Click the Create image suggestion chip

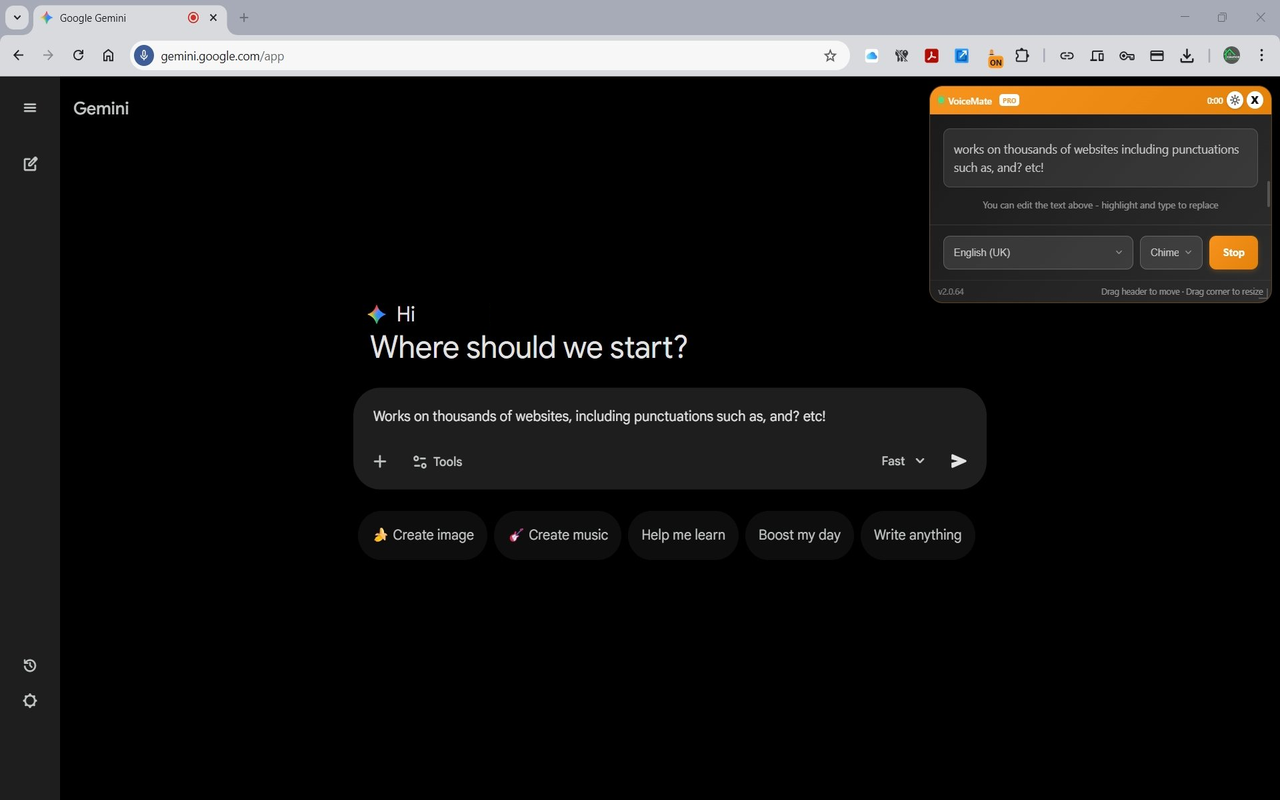[423, 535]
